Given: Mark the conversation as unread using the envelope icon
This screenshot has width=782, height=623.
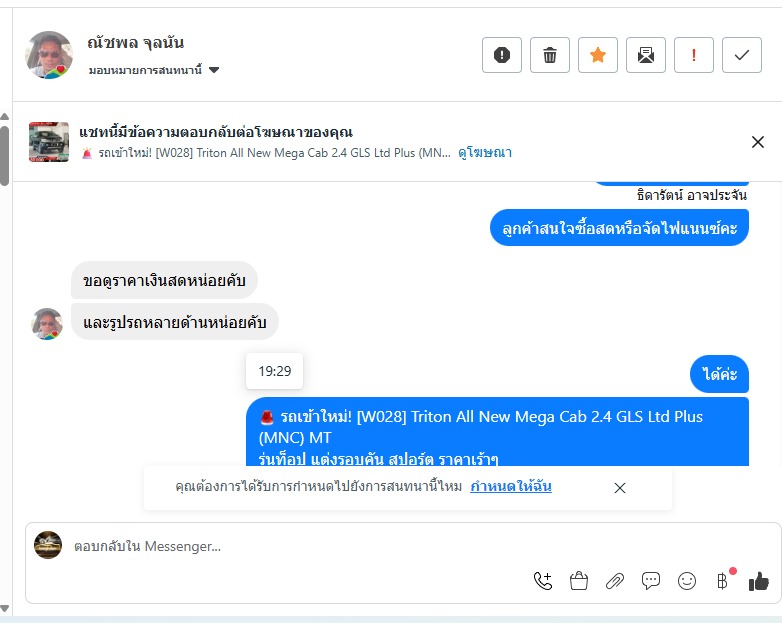Looking at the screenshot, I should point(645,55).
